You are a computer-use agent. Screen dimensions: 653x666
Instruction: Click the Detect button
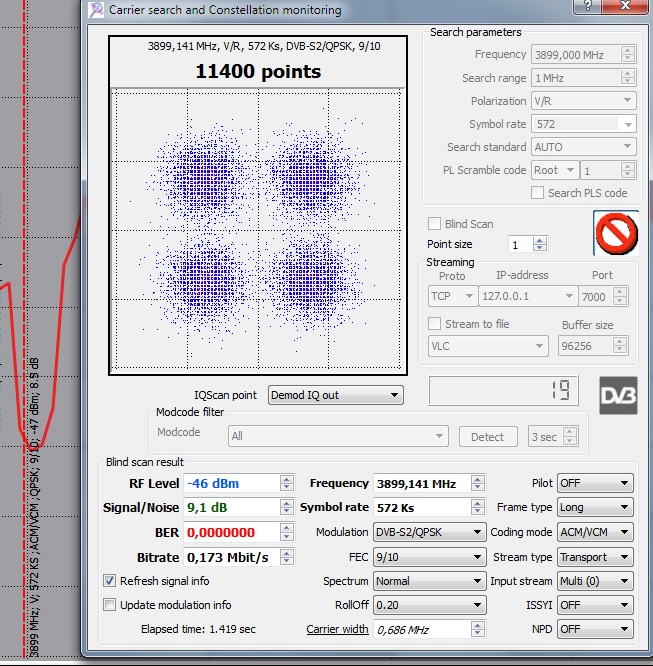(x=488, y=437)
